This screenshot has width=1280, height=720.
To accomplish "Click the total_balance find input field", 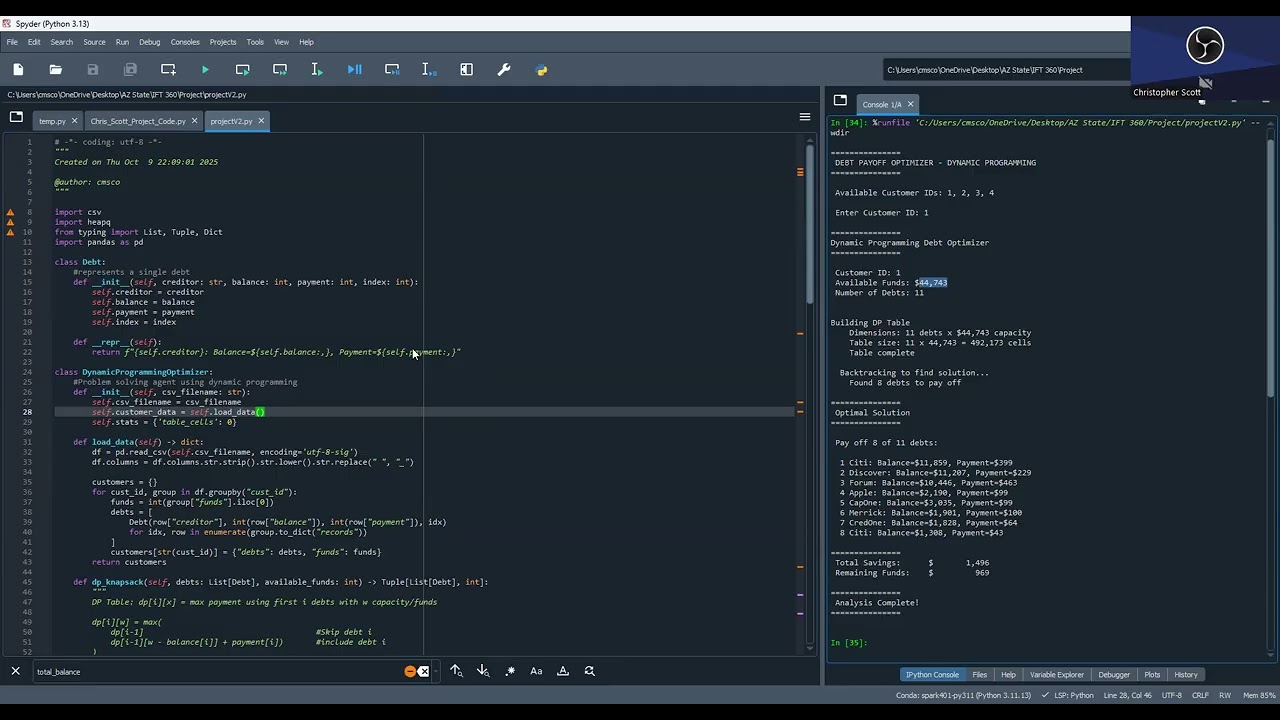I will coord(218,672).
